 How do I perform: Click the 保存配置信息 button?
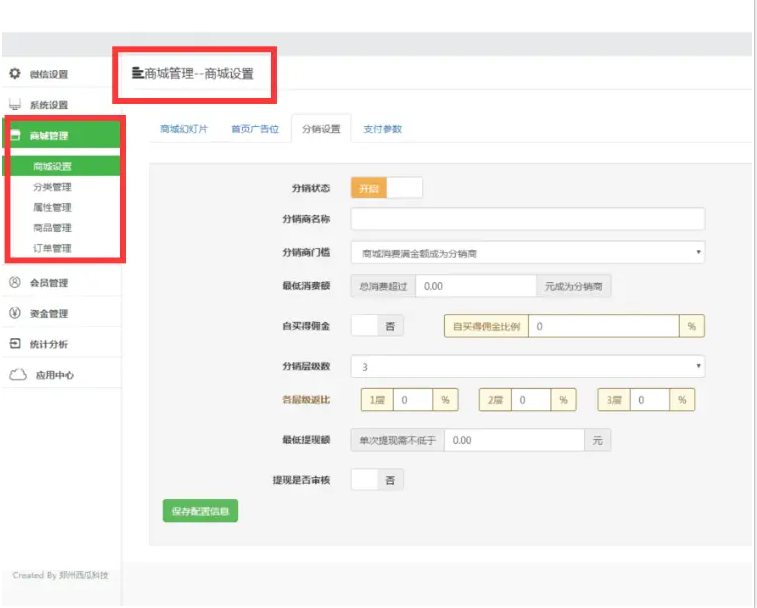click(200, 510)
